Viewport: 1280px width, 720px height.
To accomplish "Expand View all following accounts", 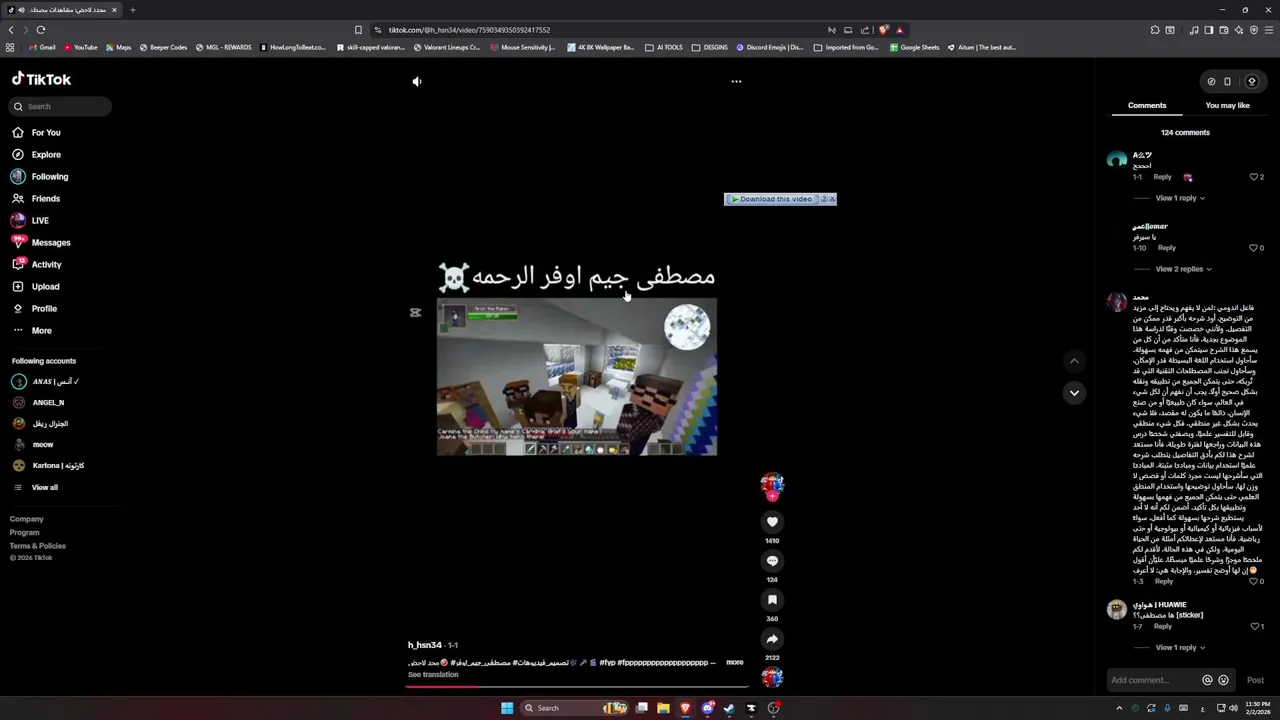I will tap(36, 487).
